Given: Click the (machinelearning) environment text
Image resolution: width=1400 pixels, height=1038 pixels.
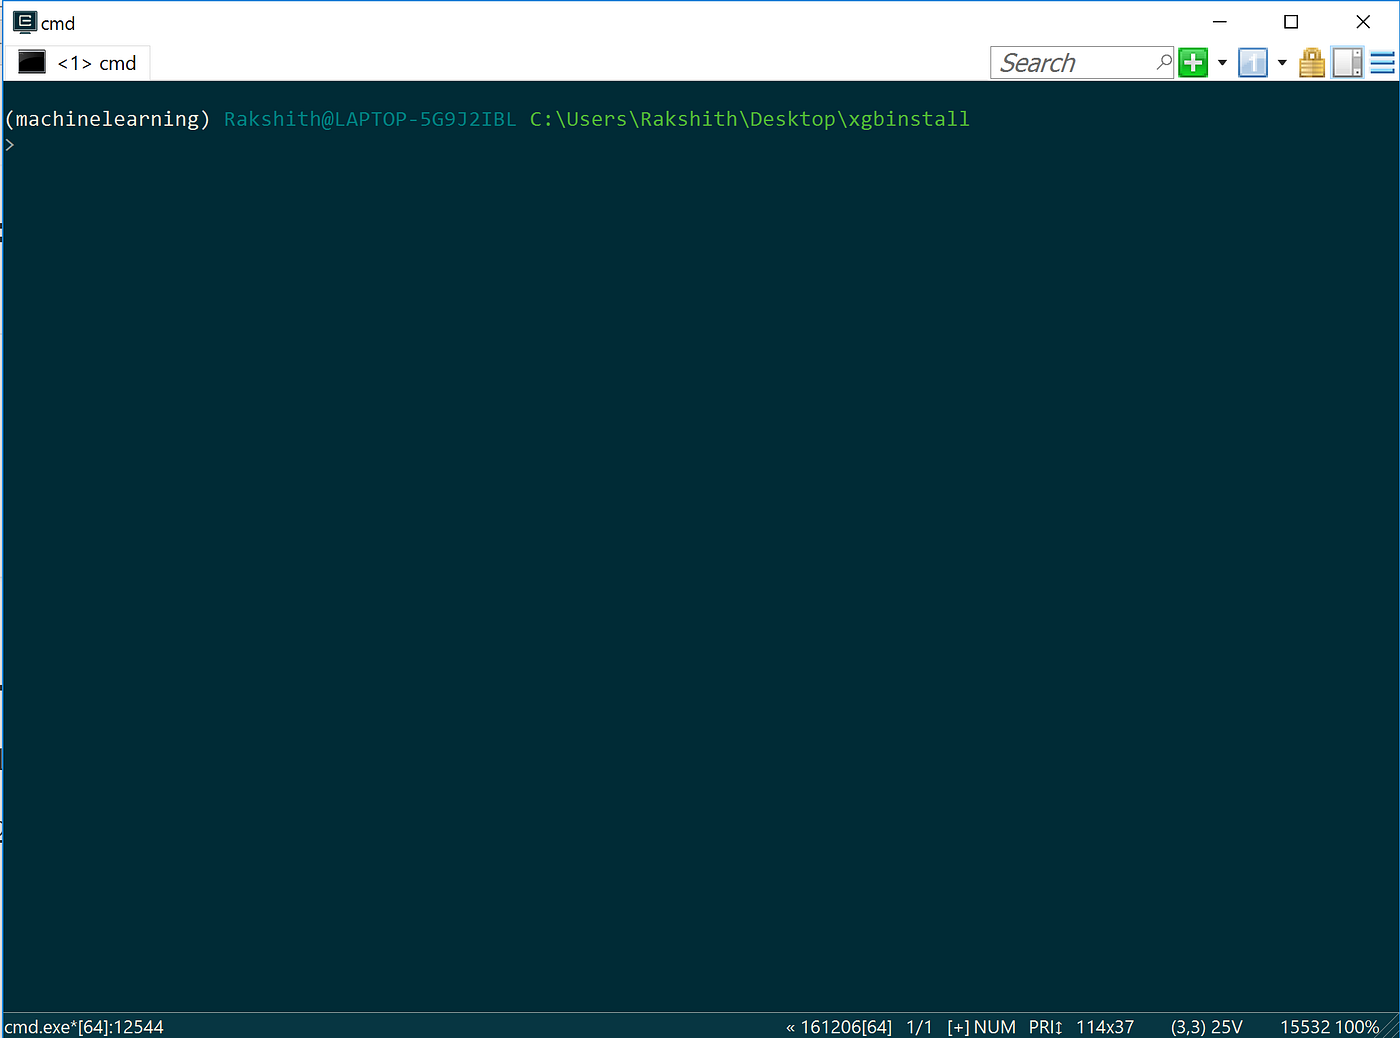Looking at the screenshot, I should 107,119.
